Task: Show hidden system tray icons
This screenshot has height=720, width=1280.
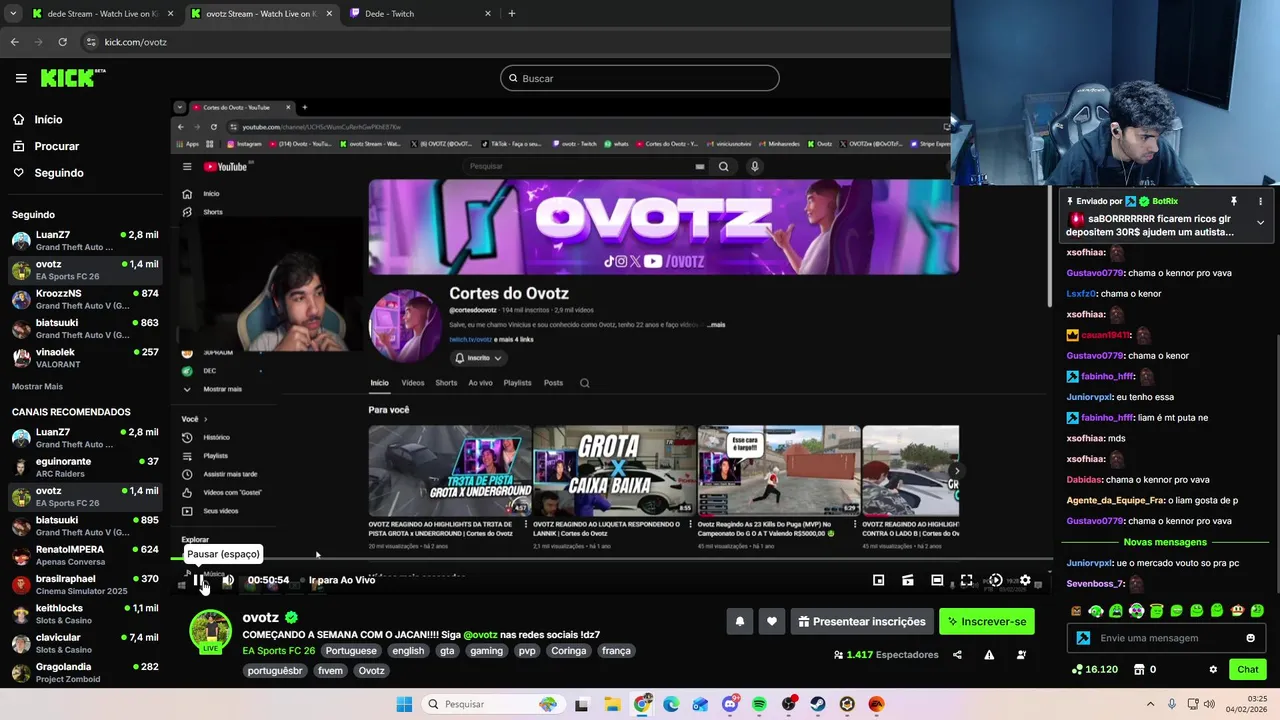Action: [1150, 704]
